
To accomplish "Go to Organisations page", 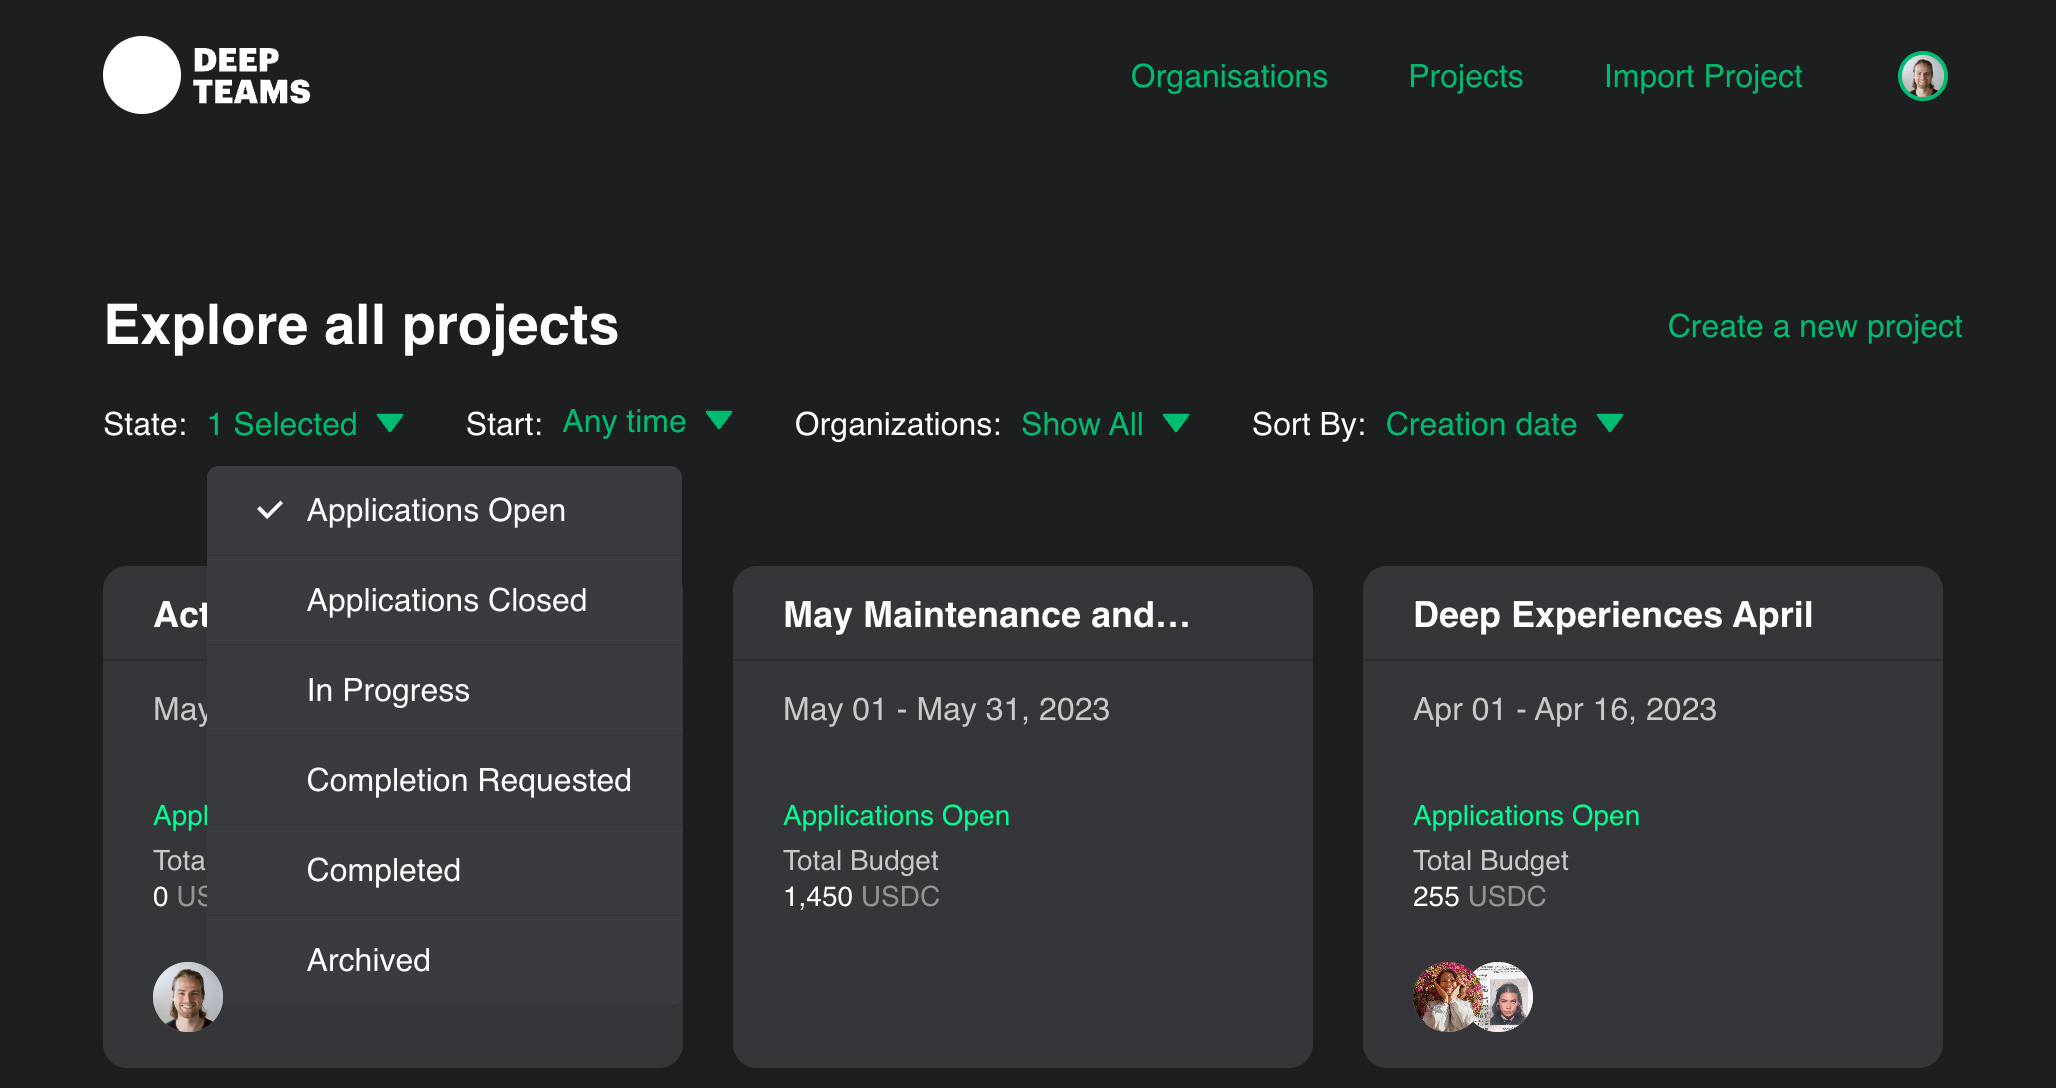I will [1228, 77].
